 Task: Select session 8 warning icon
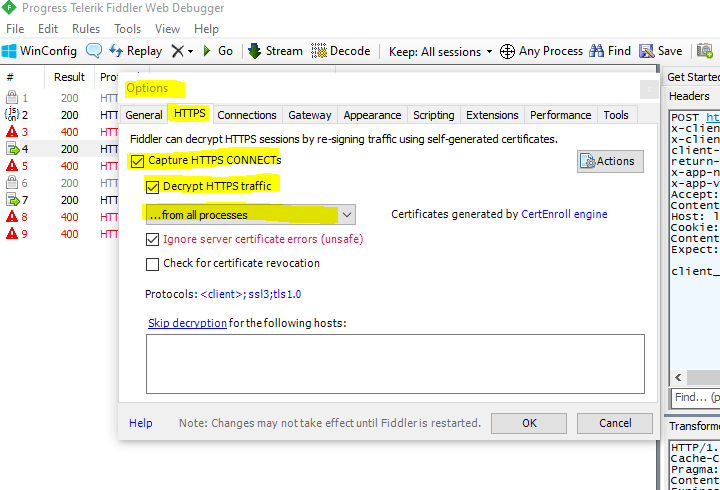tap(12, 217)
